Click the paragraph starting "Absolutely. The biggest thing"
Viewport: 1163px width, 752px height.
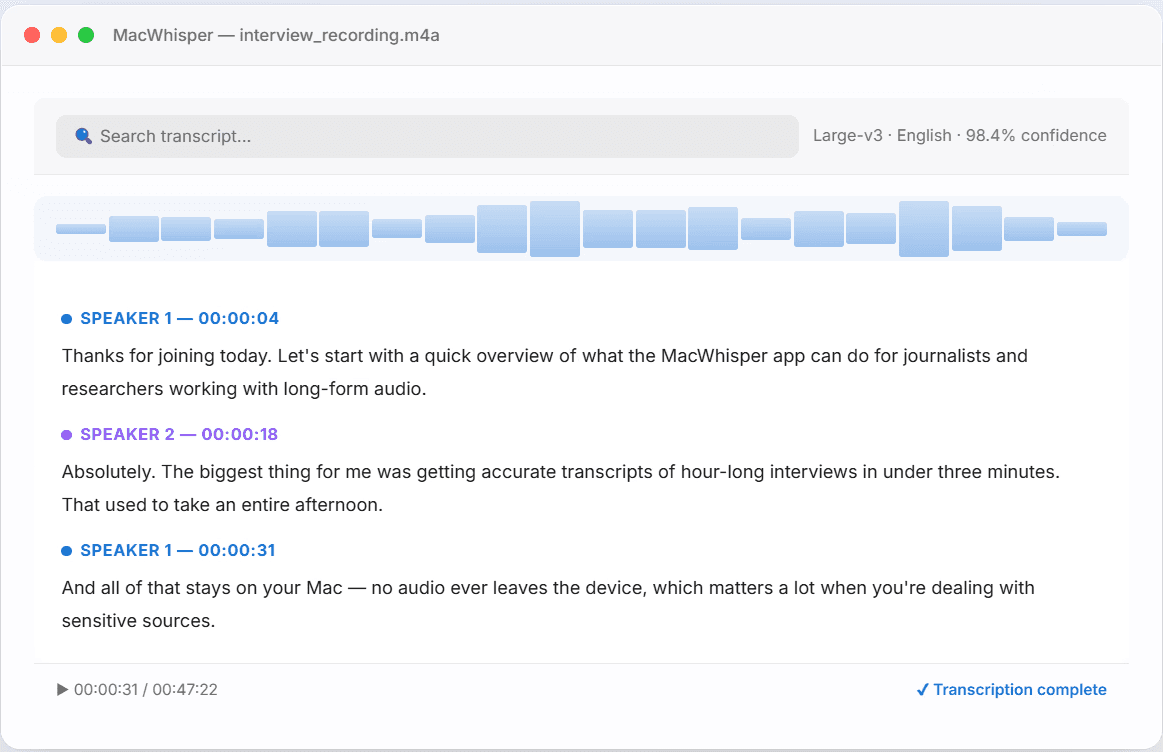pos(561,488)
